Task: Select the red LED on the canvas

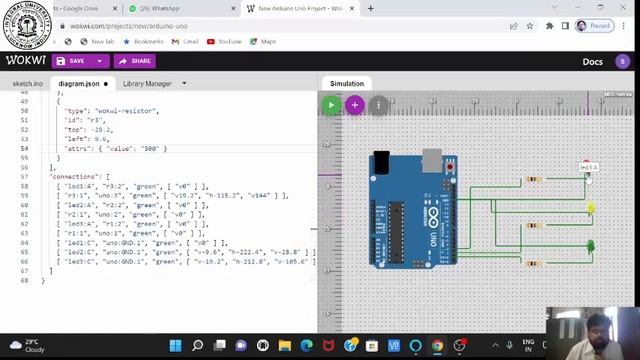Action: coord(587,163)
